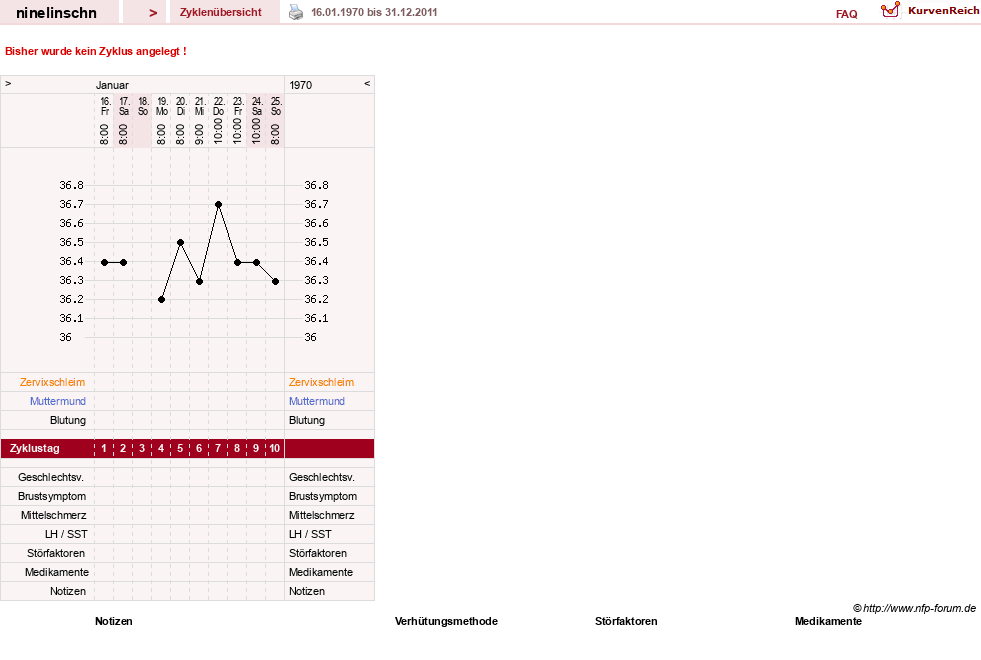Click the left Geschlechtsv. row label
Screen dimensions: 981x660
tap(51, 477)
